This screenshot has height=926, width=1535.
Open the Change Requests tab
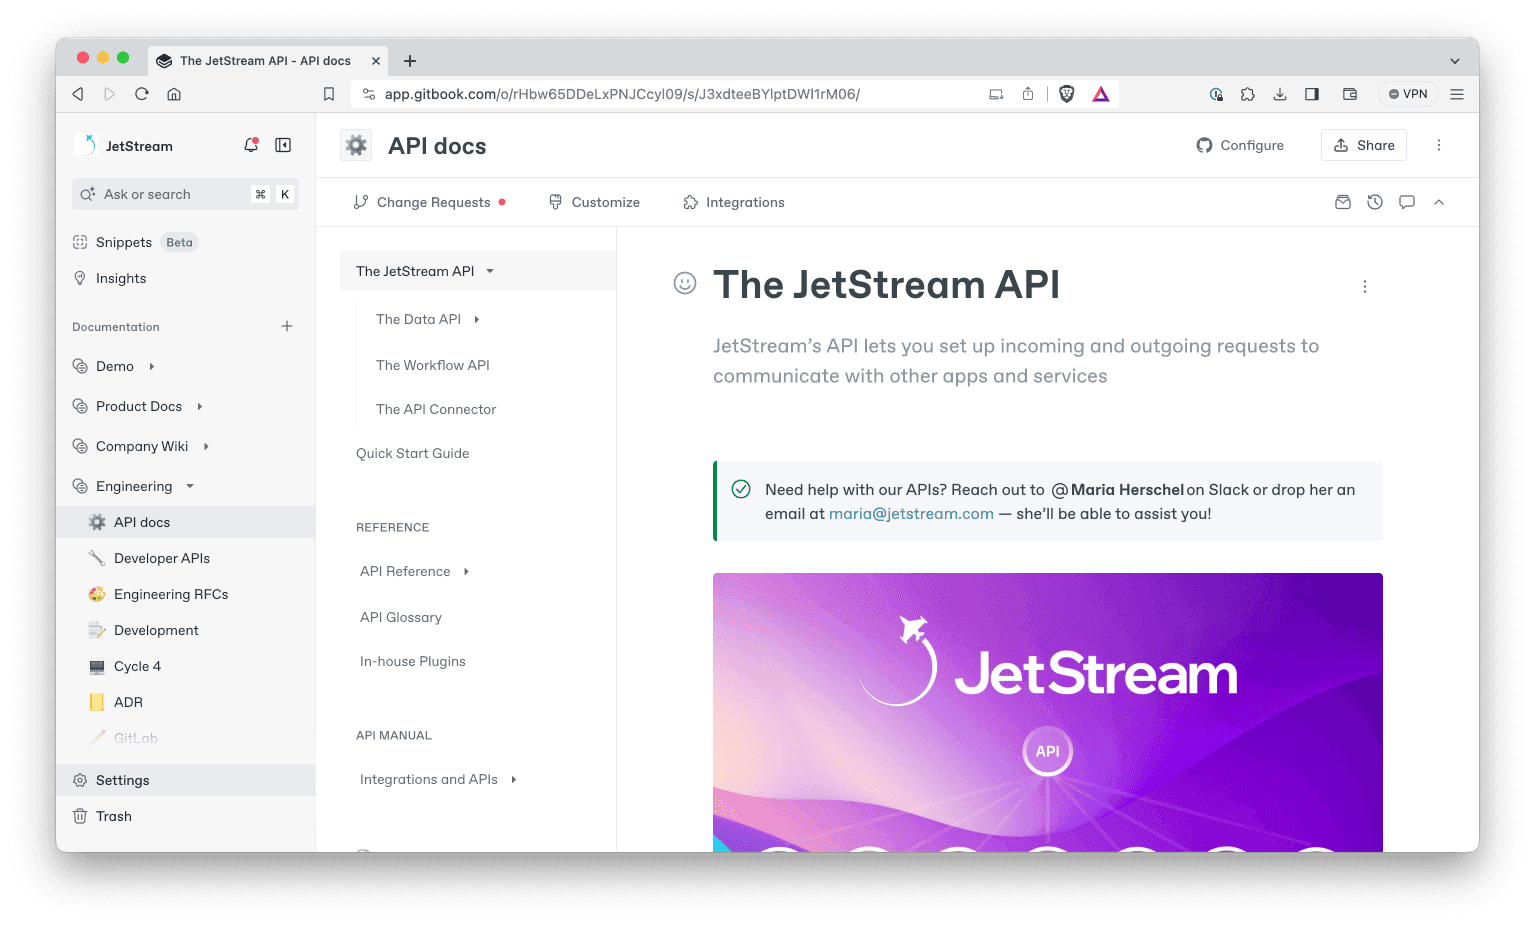(429, 202)
